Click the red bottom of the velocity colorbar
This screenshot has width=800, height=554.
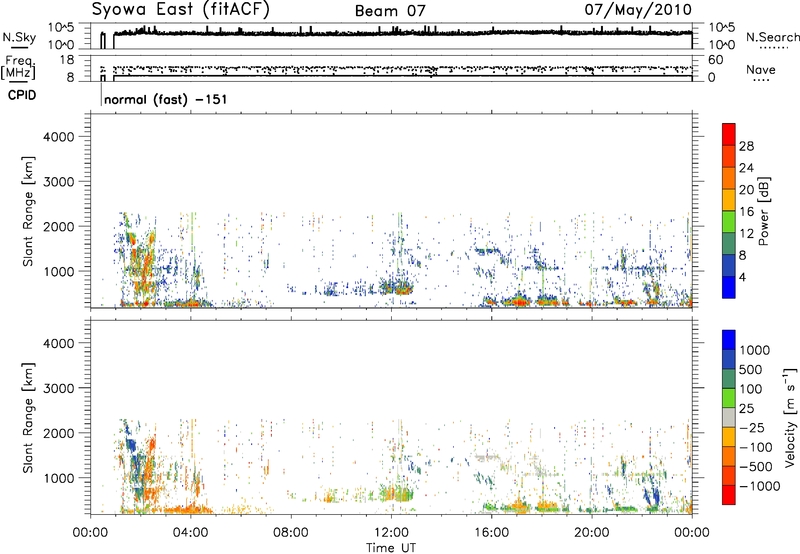coord(729,495)
